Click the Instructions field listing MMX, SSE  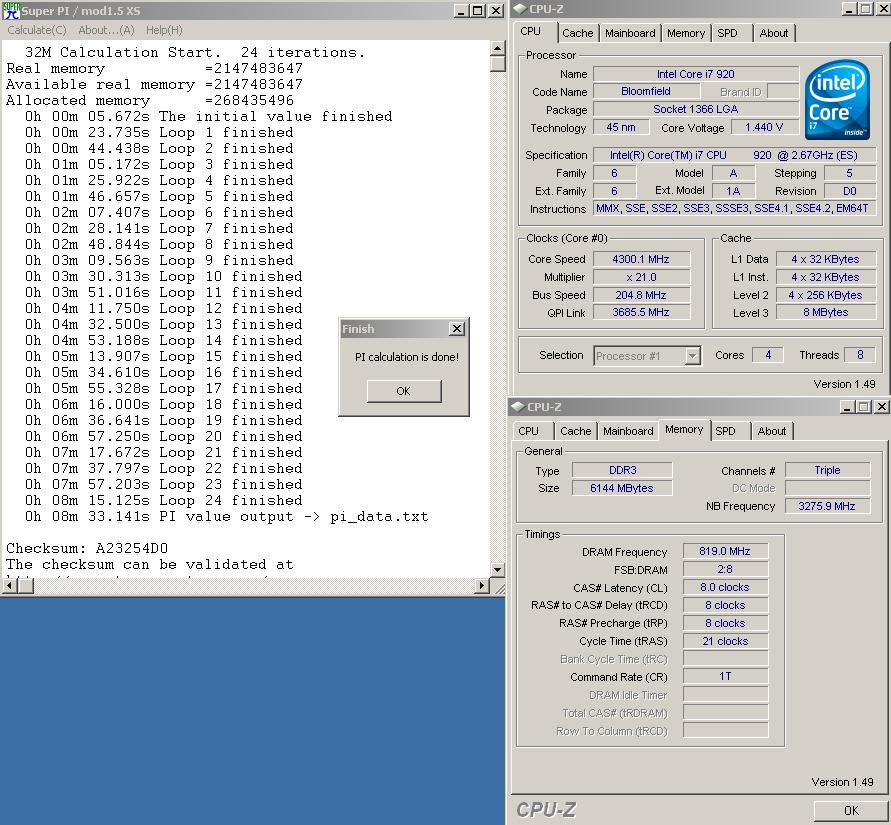pyautogui.click(x=735, y=209)
